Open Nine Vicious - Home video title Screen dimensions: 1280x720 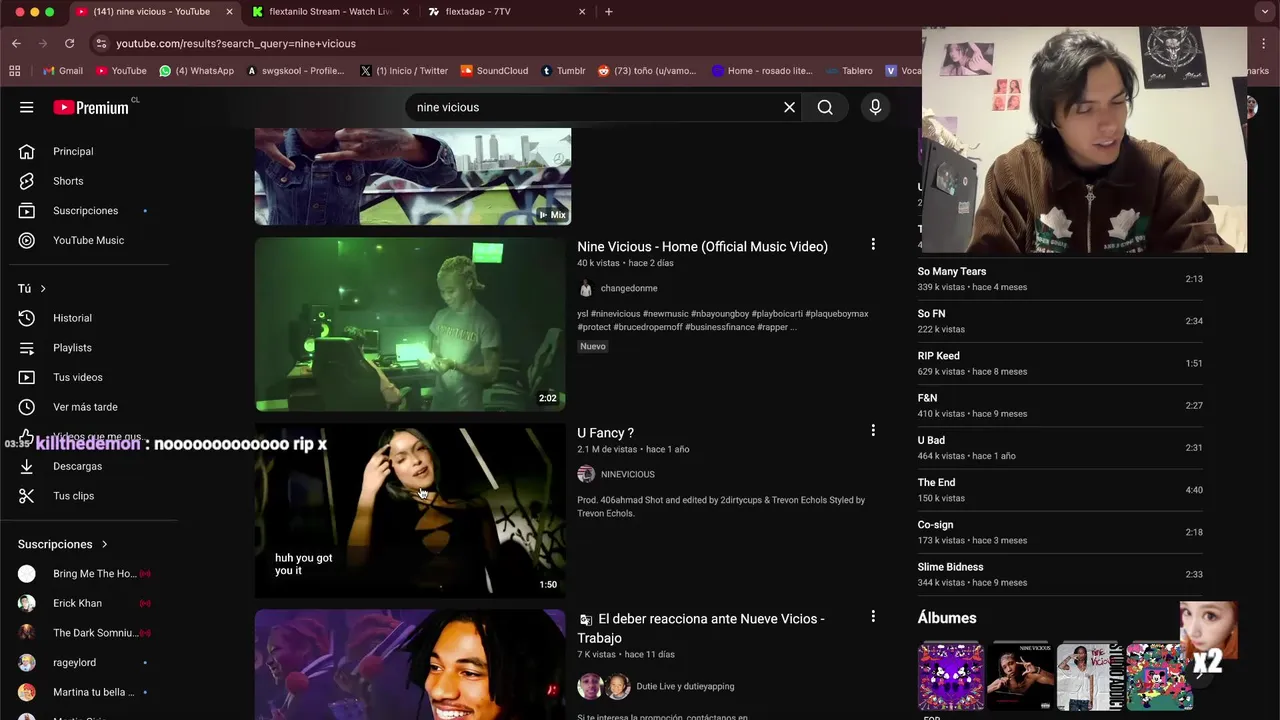pyautogui.click(x=702, y=247)
